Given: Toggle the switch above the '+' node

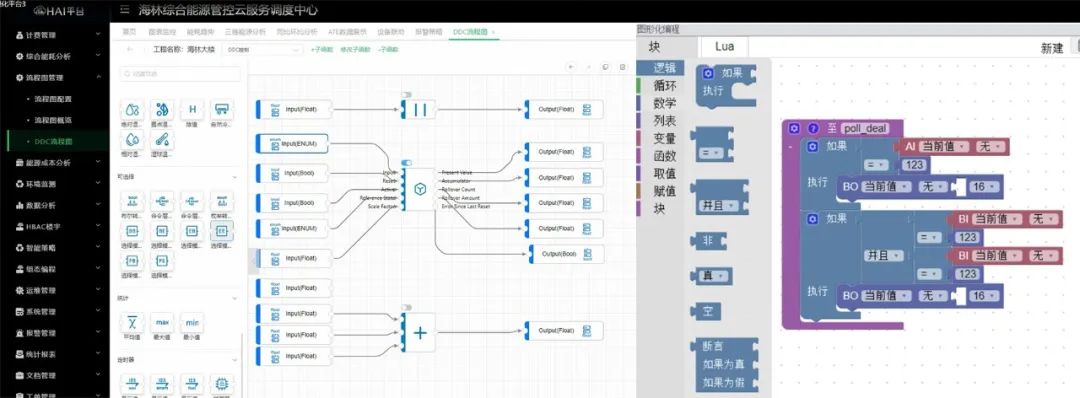Looking at the screenshot, I should tap(406, 308).
